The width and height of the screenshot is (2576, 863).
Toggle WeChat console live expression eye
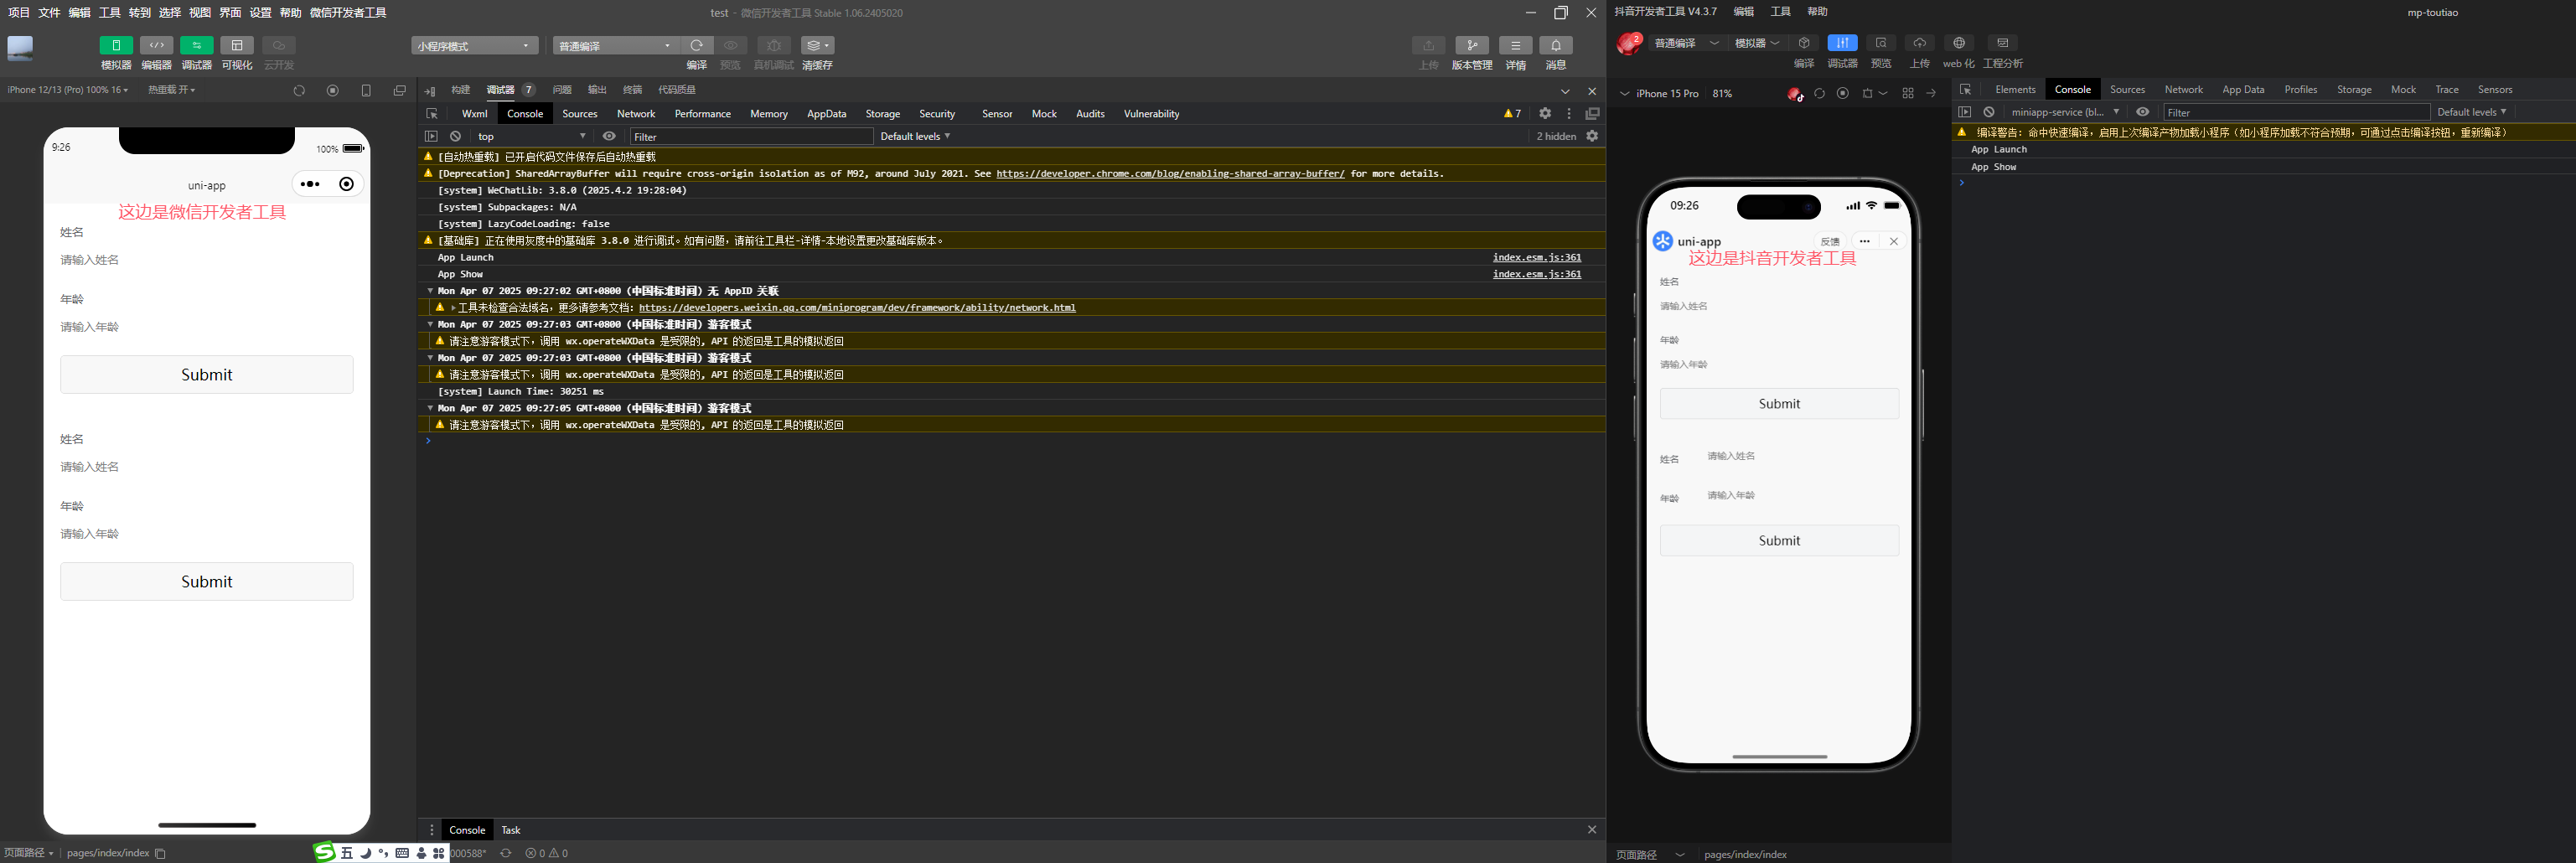609,136
